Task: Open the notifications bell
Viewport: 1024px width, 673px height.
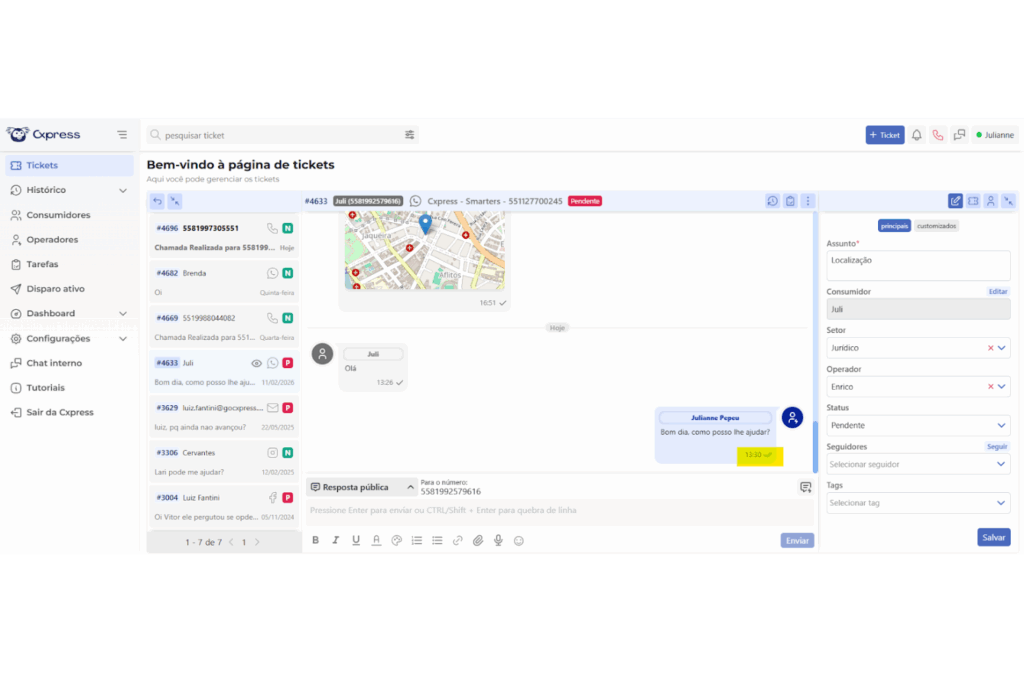Action: pos(916,135)
